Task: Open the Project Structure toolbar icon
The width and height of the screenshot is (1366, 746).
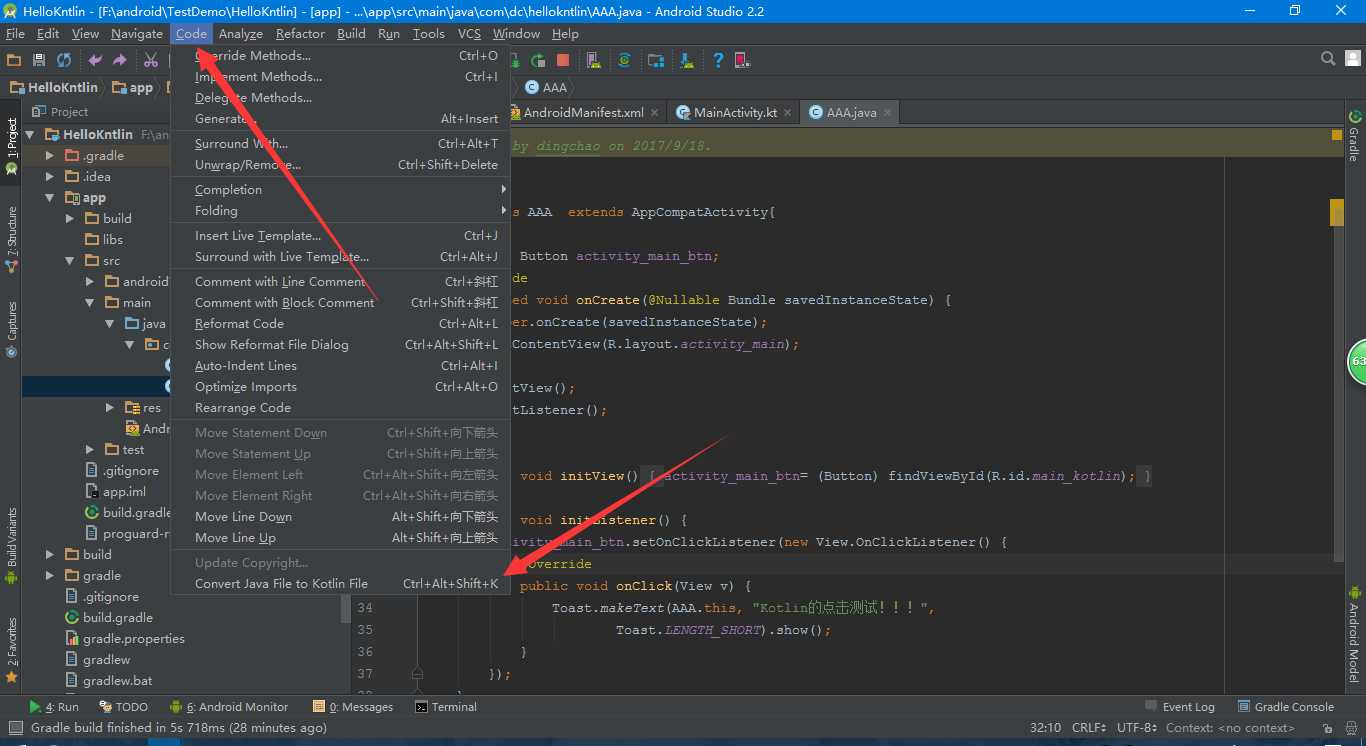Action: (656, 60)
